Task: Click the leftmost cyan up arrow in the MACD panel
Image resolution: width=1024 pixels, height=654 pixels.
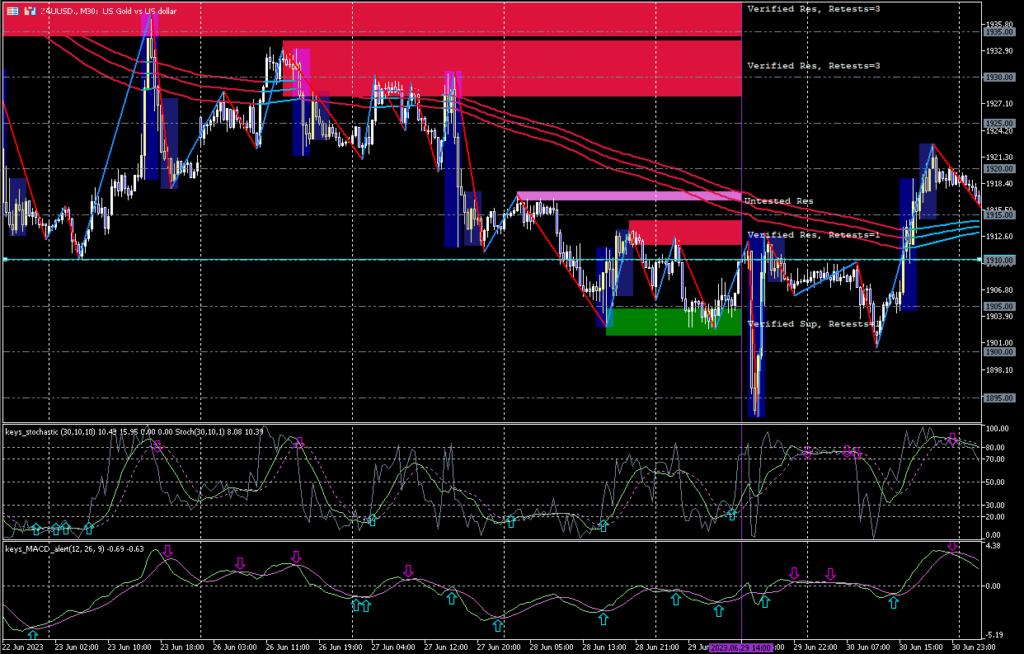Action: pyautogui.click(x=32, y=634)
